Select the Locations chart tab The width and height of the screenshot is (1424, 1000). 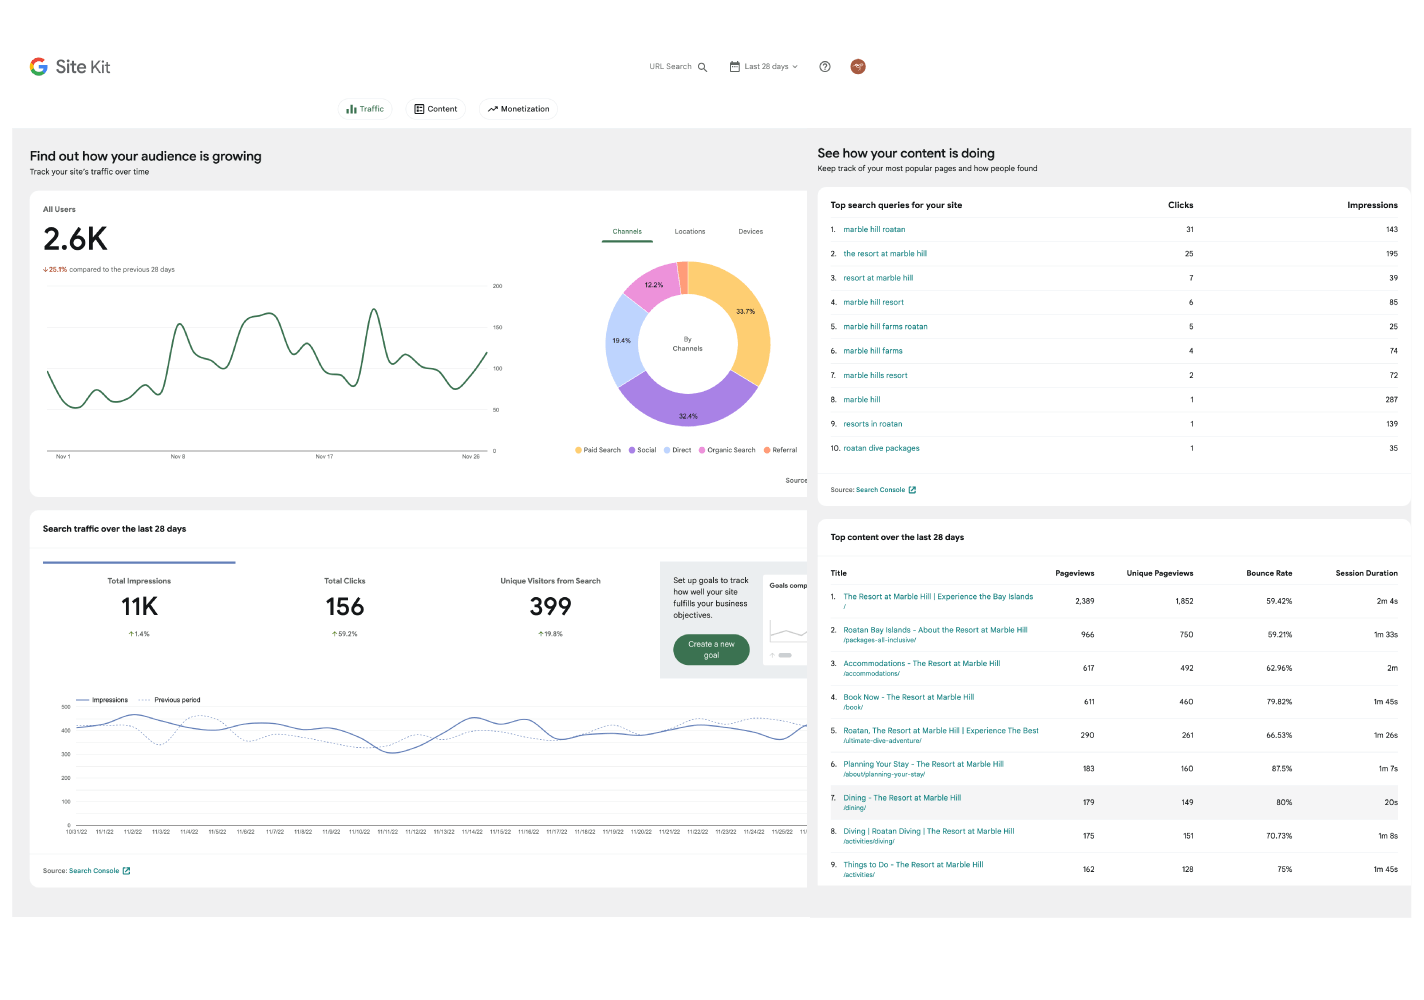coord(690,232)
